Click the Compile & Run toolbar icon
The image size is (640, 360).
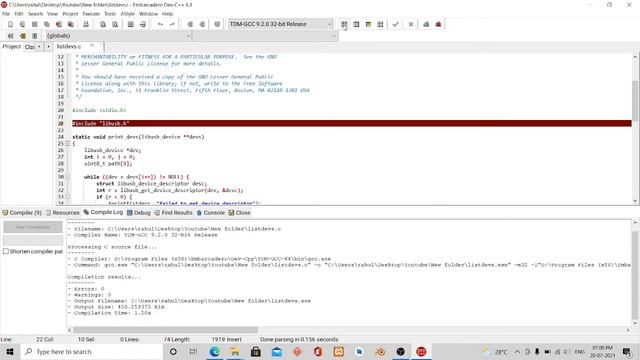point(368,24)
